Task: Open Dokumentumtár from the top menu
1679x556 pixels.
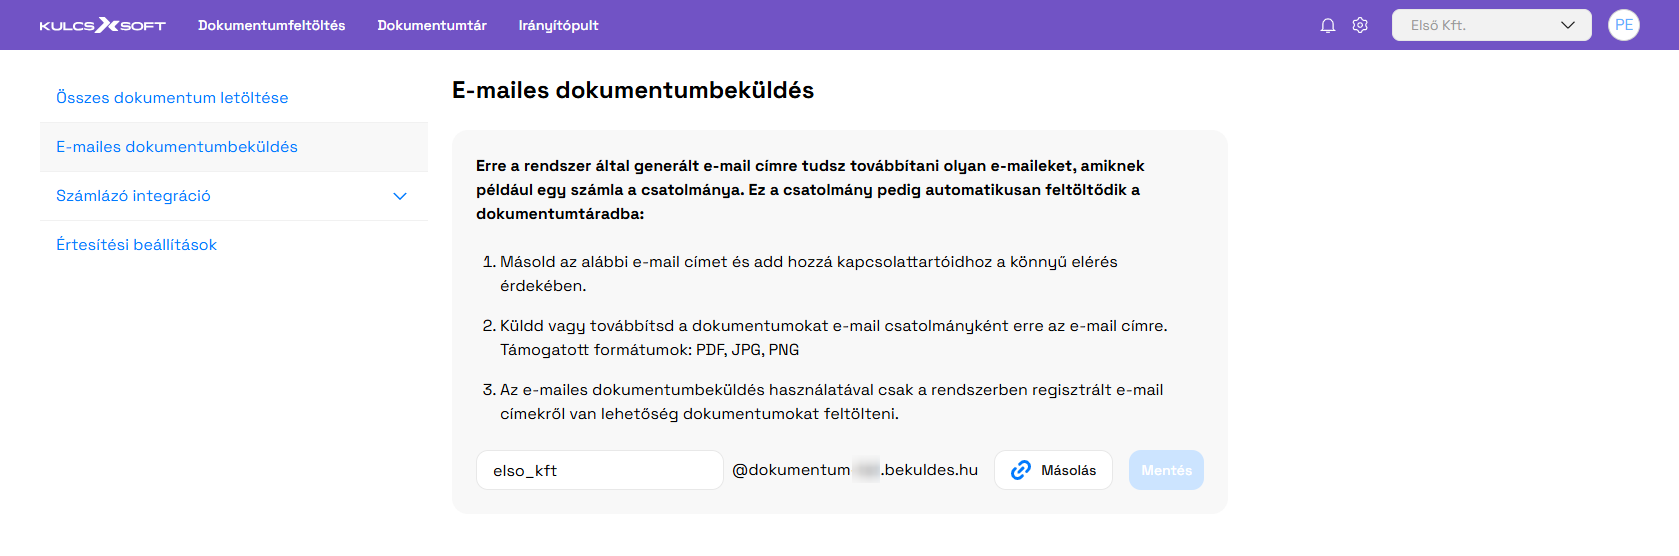Action: [x=431, y=25]
